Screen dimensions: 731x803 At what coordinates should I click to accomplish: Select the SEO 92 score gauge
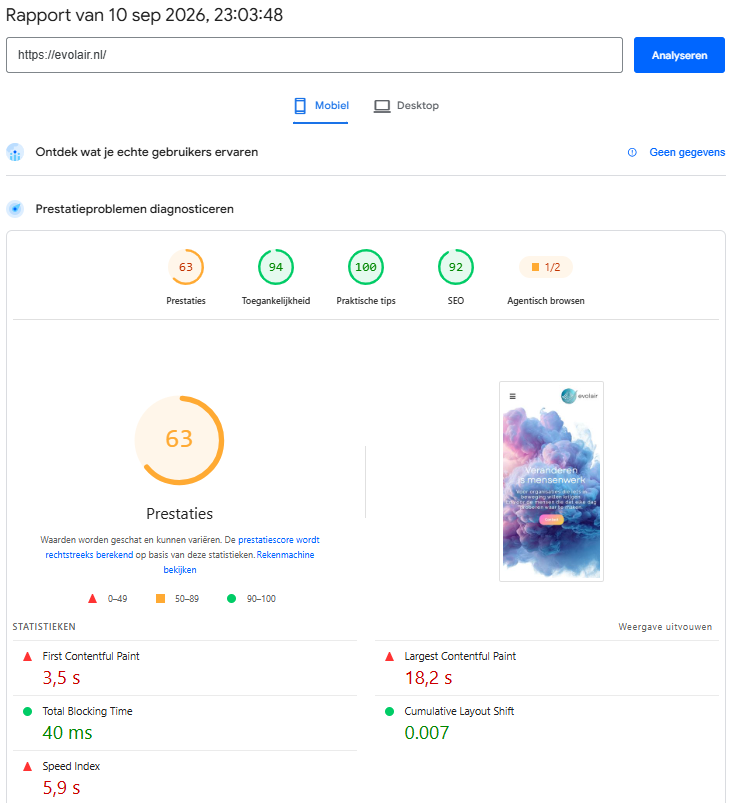click(456, 267)
